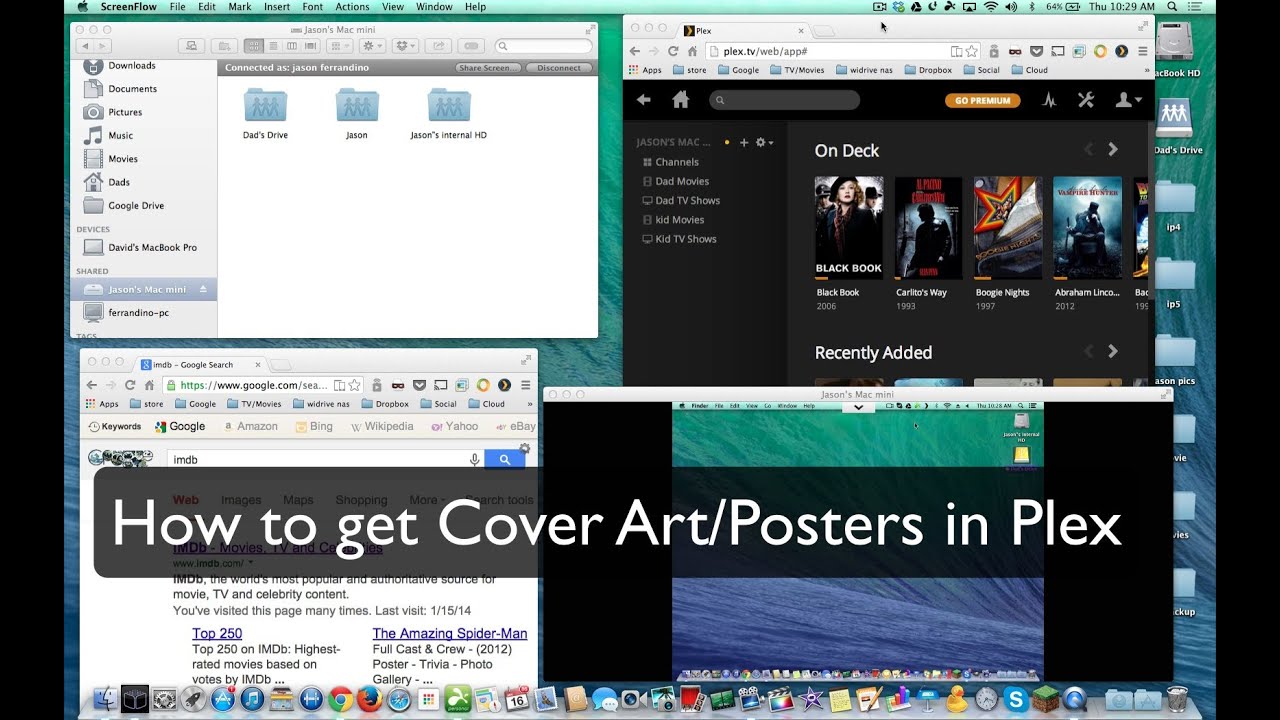The image size is (1280, 720).
Task: Reload the plex.tv page
Action: coord(672,51)
